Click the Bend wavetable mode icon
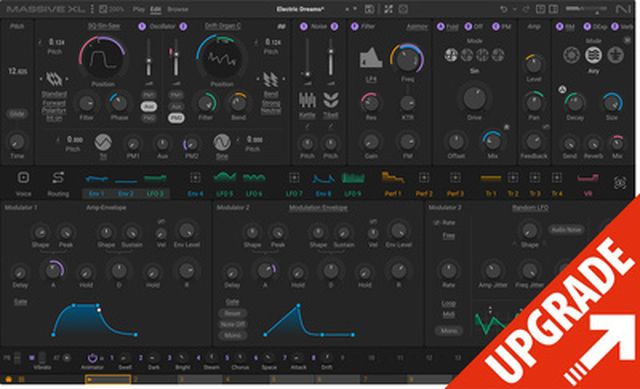 (271, 79)
